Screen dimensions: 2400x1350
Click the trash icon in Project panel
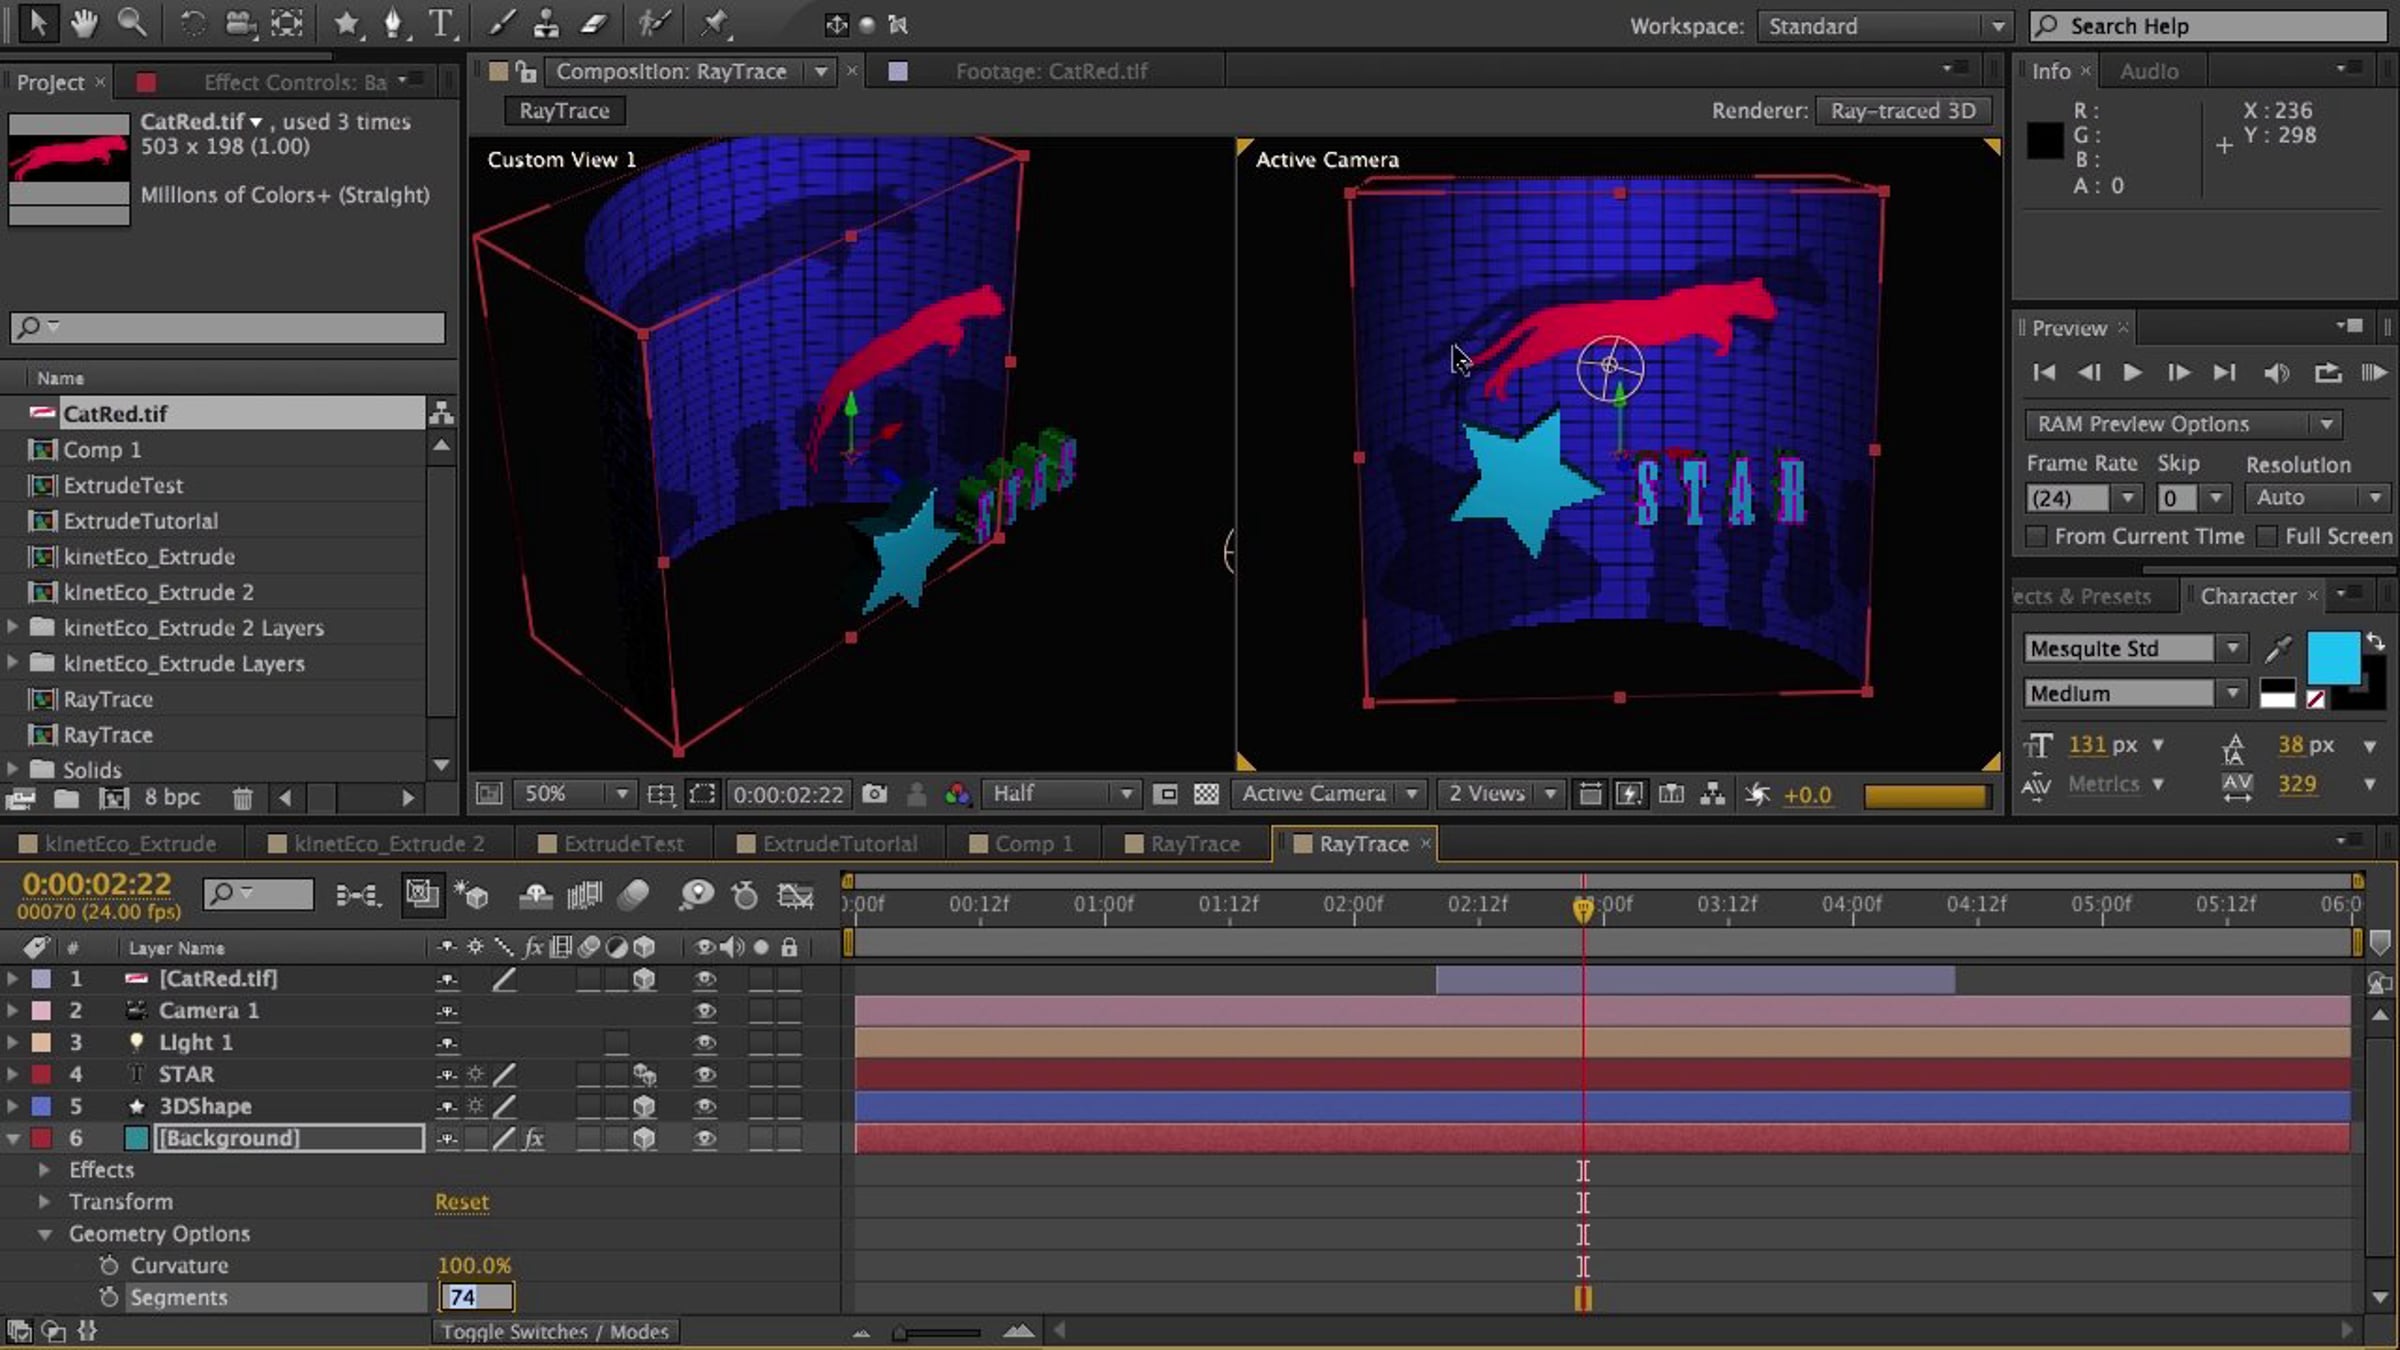click(x=242, y=798)
